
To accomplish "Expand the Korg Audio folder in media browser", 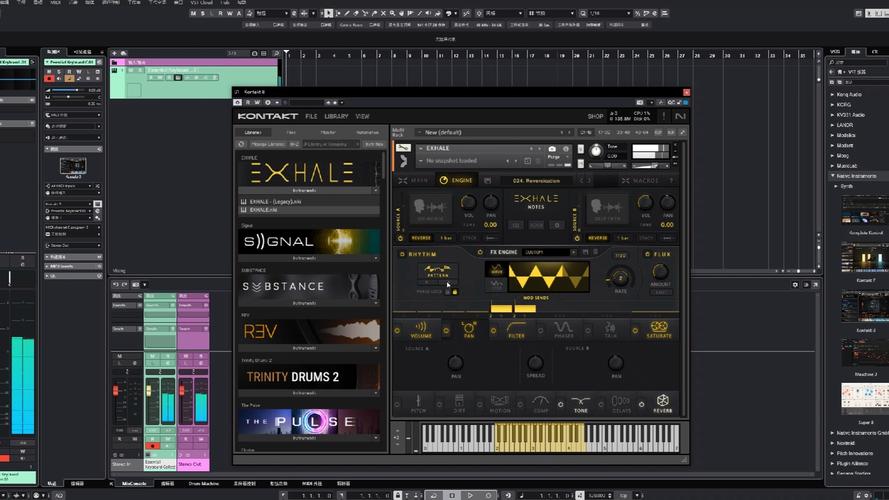I will [x=832, y=95].
